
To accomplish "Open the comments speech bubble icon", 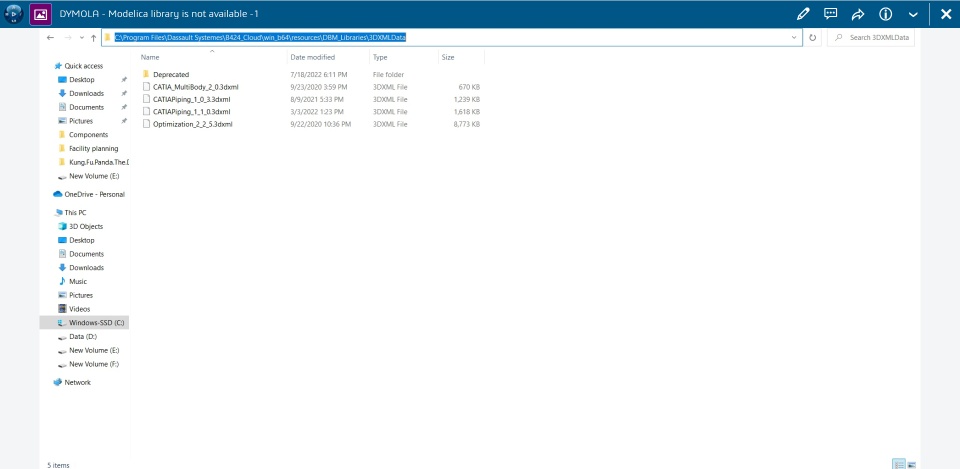I will coord(831,13).
